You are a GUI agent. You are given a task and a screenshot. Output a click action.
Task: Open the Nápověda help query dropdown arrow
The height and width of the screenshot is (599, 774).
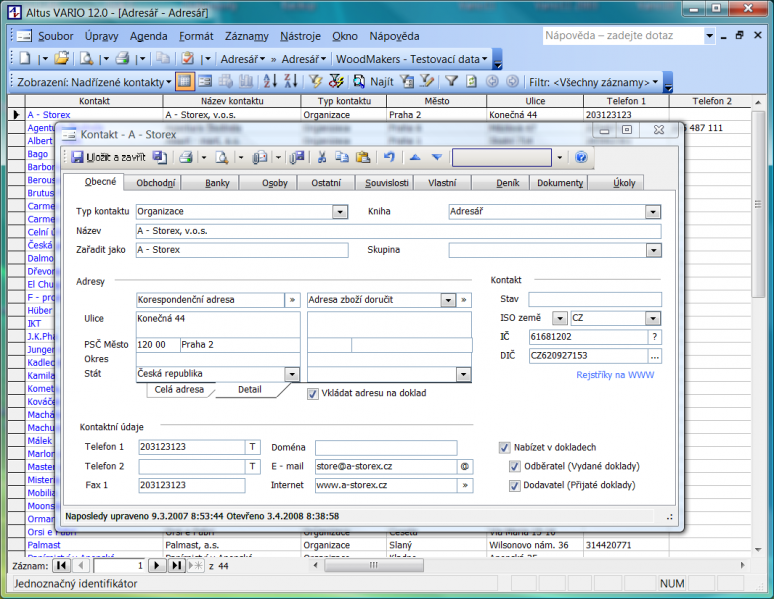click(x=709, y=36)
